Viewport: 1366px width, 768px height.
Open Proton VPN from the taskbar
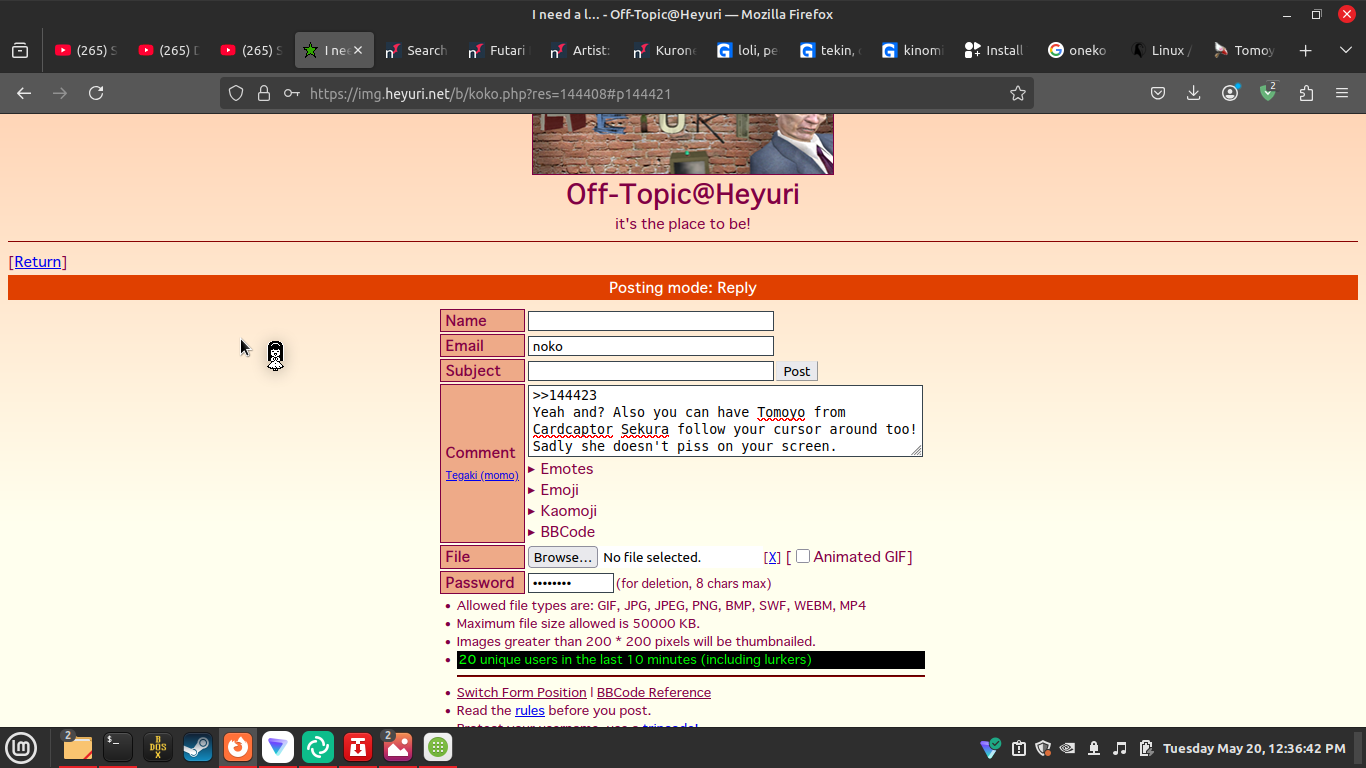278,747
